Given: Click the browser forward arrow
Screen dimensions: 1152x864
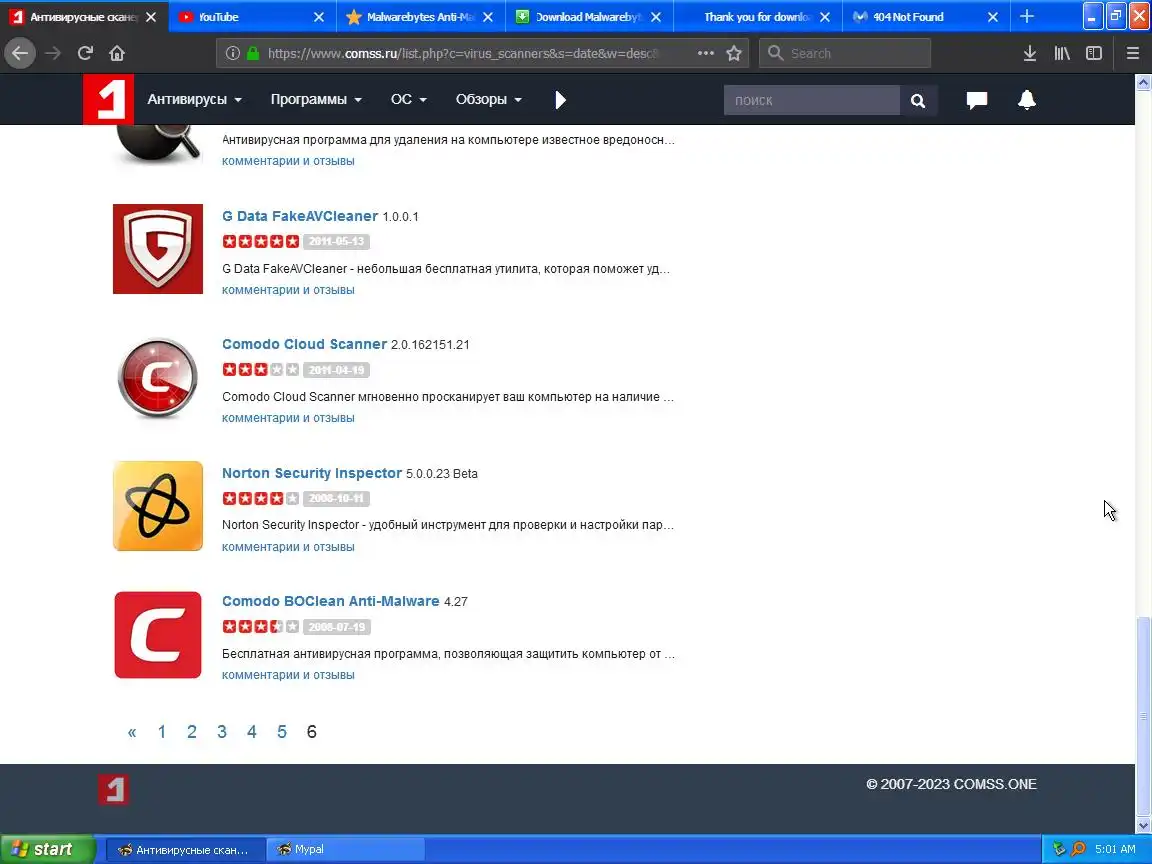Looking at the screenshot, I should pyautogui.click(x=52, y=53).
